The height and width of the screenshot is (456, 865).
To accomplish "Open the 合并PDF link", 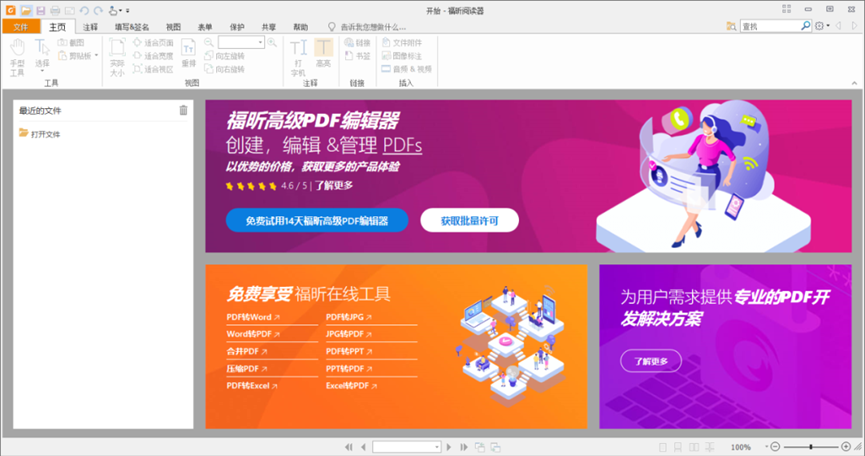I will tap(247, 351).
